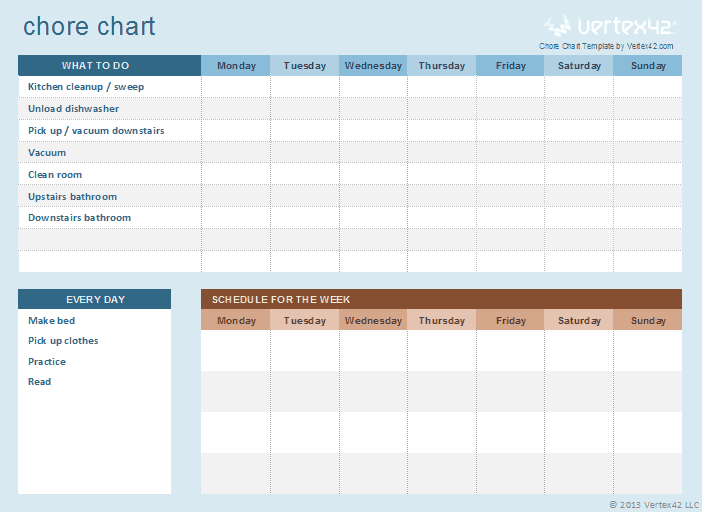Click the Friday cell for Clean room
The image size is (702, 512).
(x=510, y=175)
